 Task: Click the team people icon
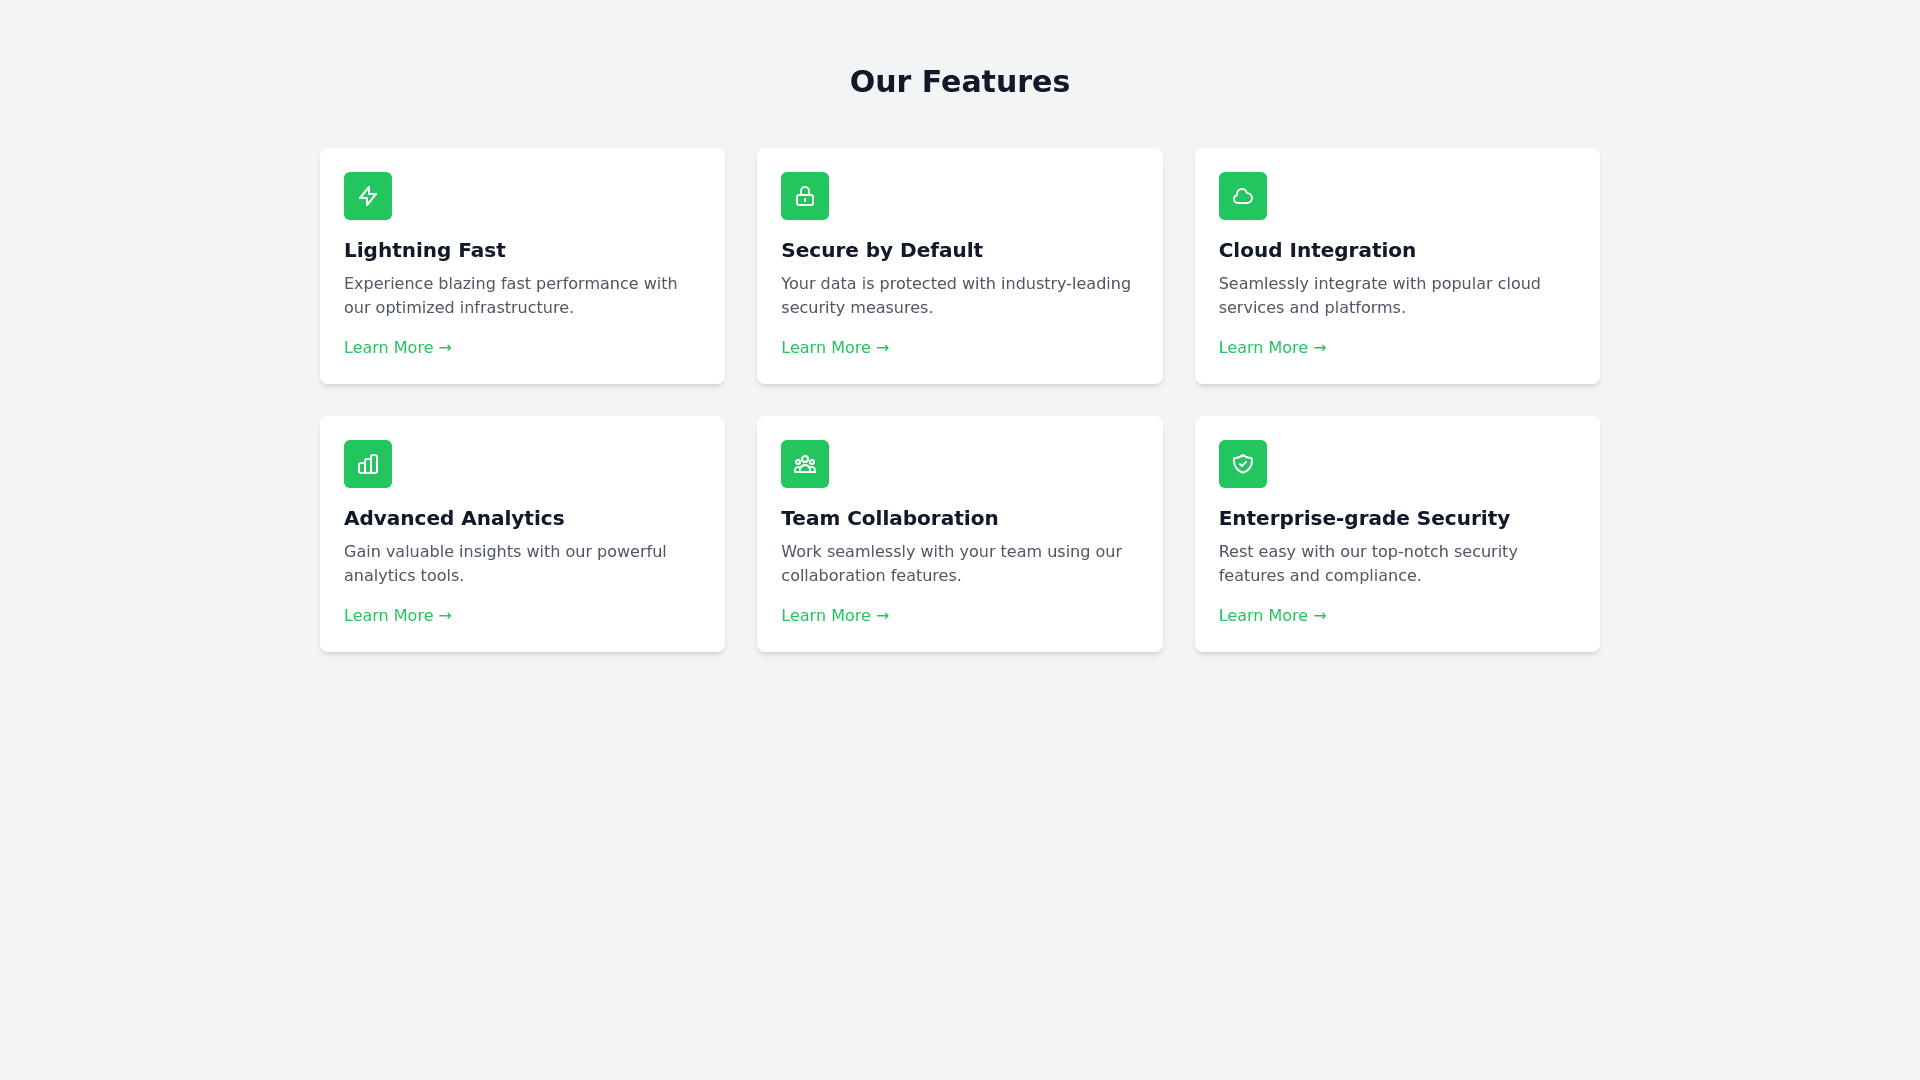coord(805,464)
